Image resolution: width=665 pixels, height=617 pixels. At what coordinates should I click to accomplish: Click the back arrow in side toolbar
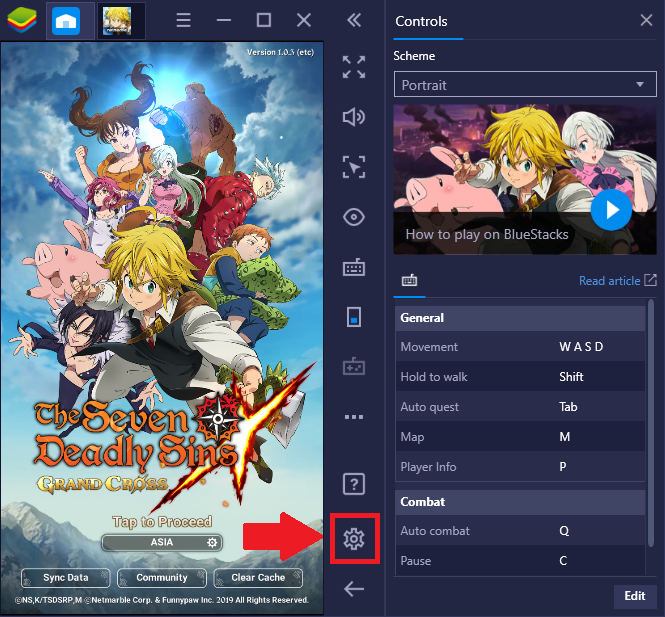pos(354,589)
